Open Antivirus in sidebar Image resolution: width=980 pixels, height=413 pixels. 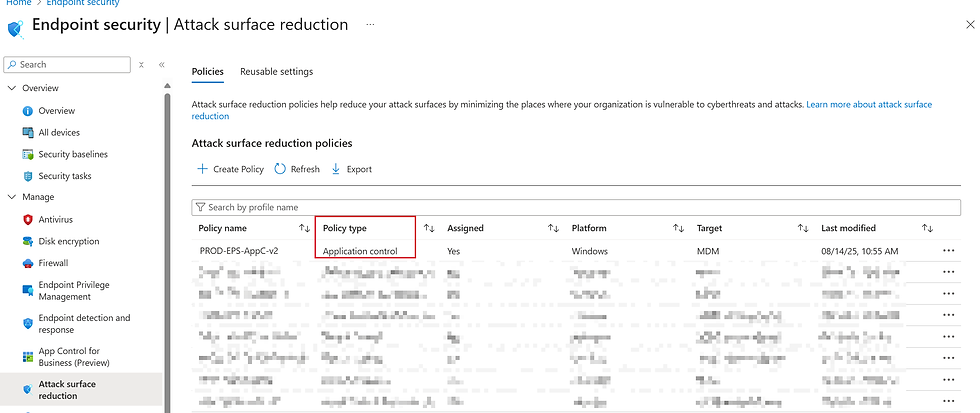[x=55, y=219]
